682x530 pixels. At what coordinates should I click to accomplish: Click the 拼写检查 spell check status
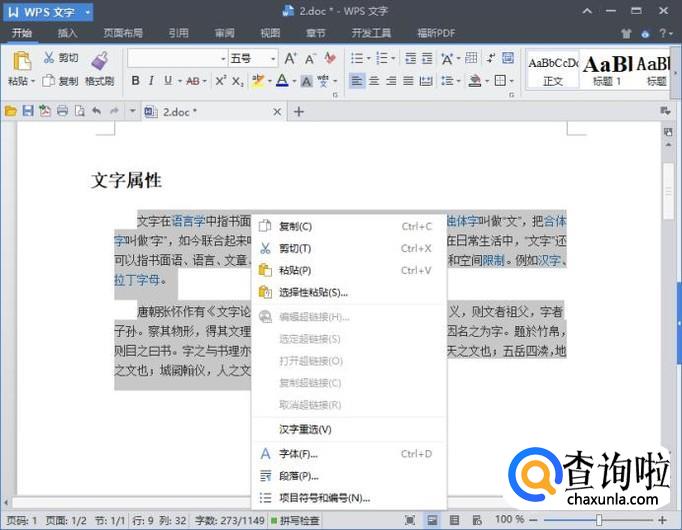(294, 520)
